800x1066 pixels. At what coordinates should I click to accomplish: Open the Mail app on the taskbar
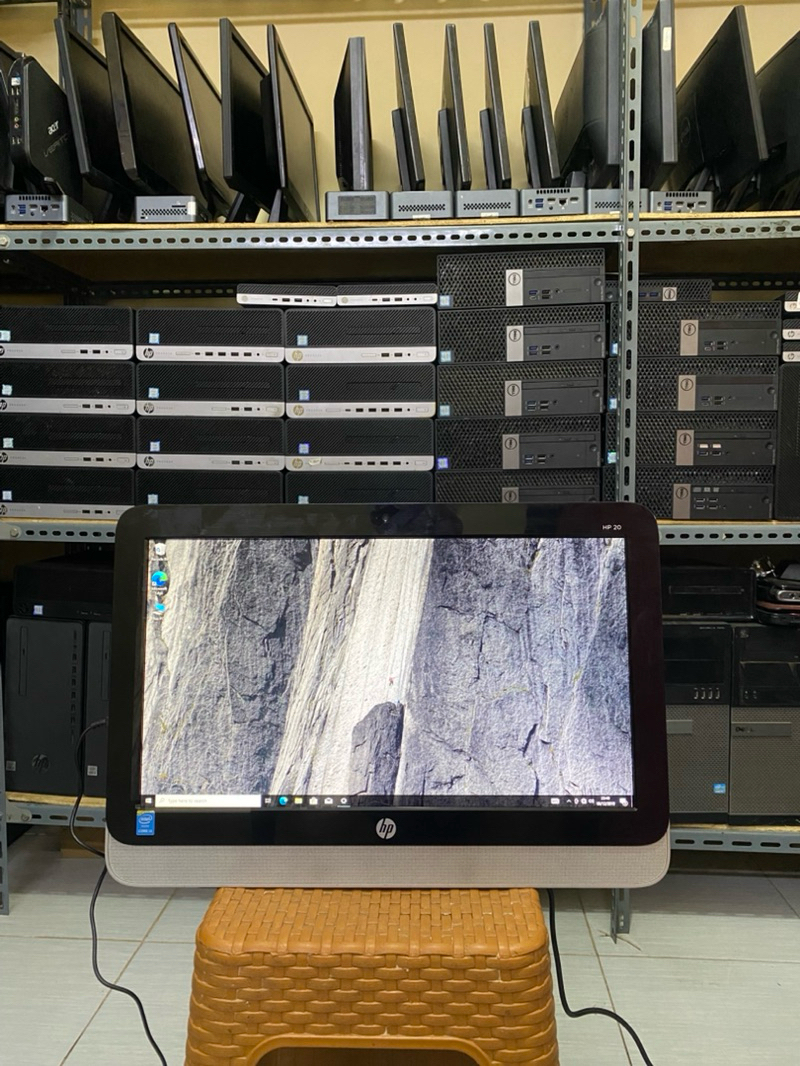click(328, 801)
